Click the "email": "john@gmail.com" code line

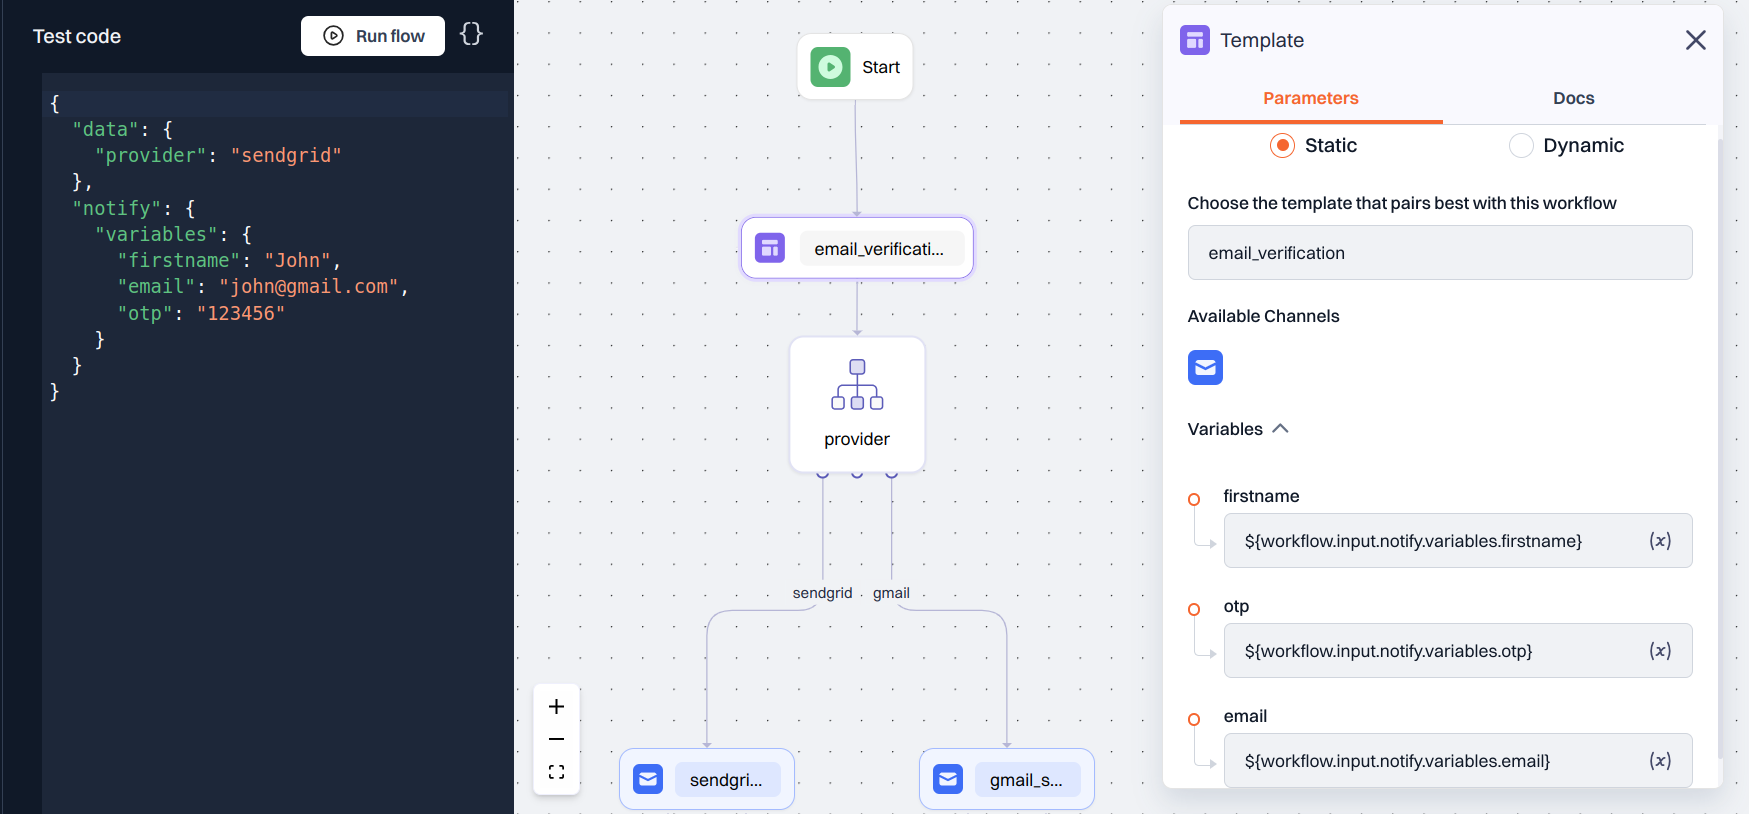263,286
